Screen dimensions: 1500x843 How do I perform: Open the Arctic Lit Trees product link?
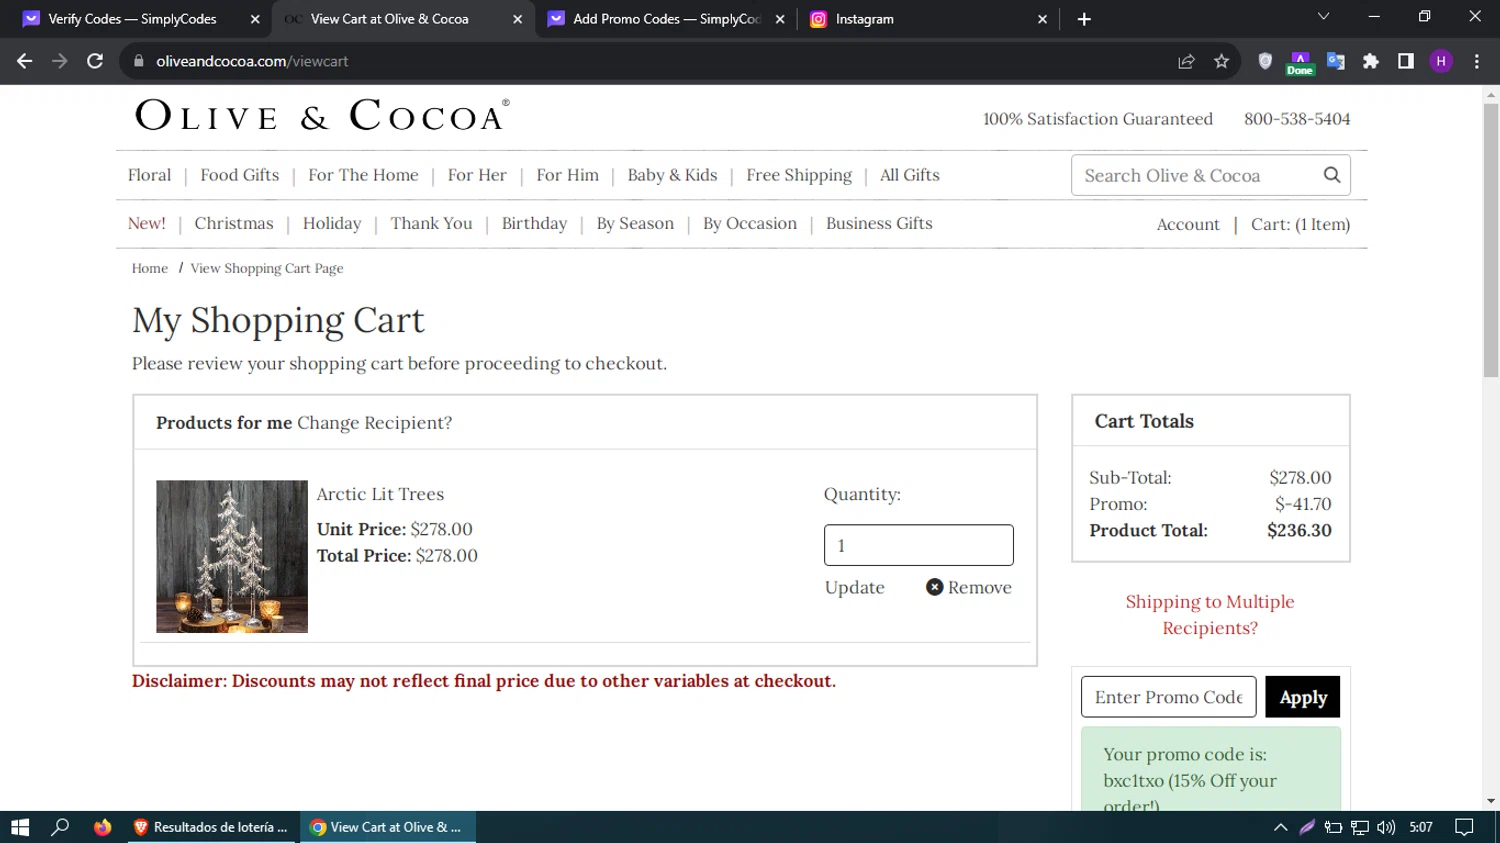pyautogui.click(x=380, y=494)
